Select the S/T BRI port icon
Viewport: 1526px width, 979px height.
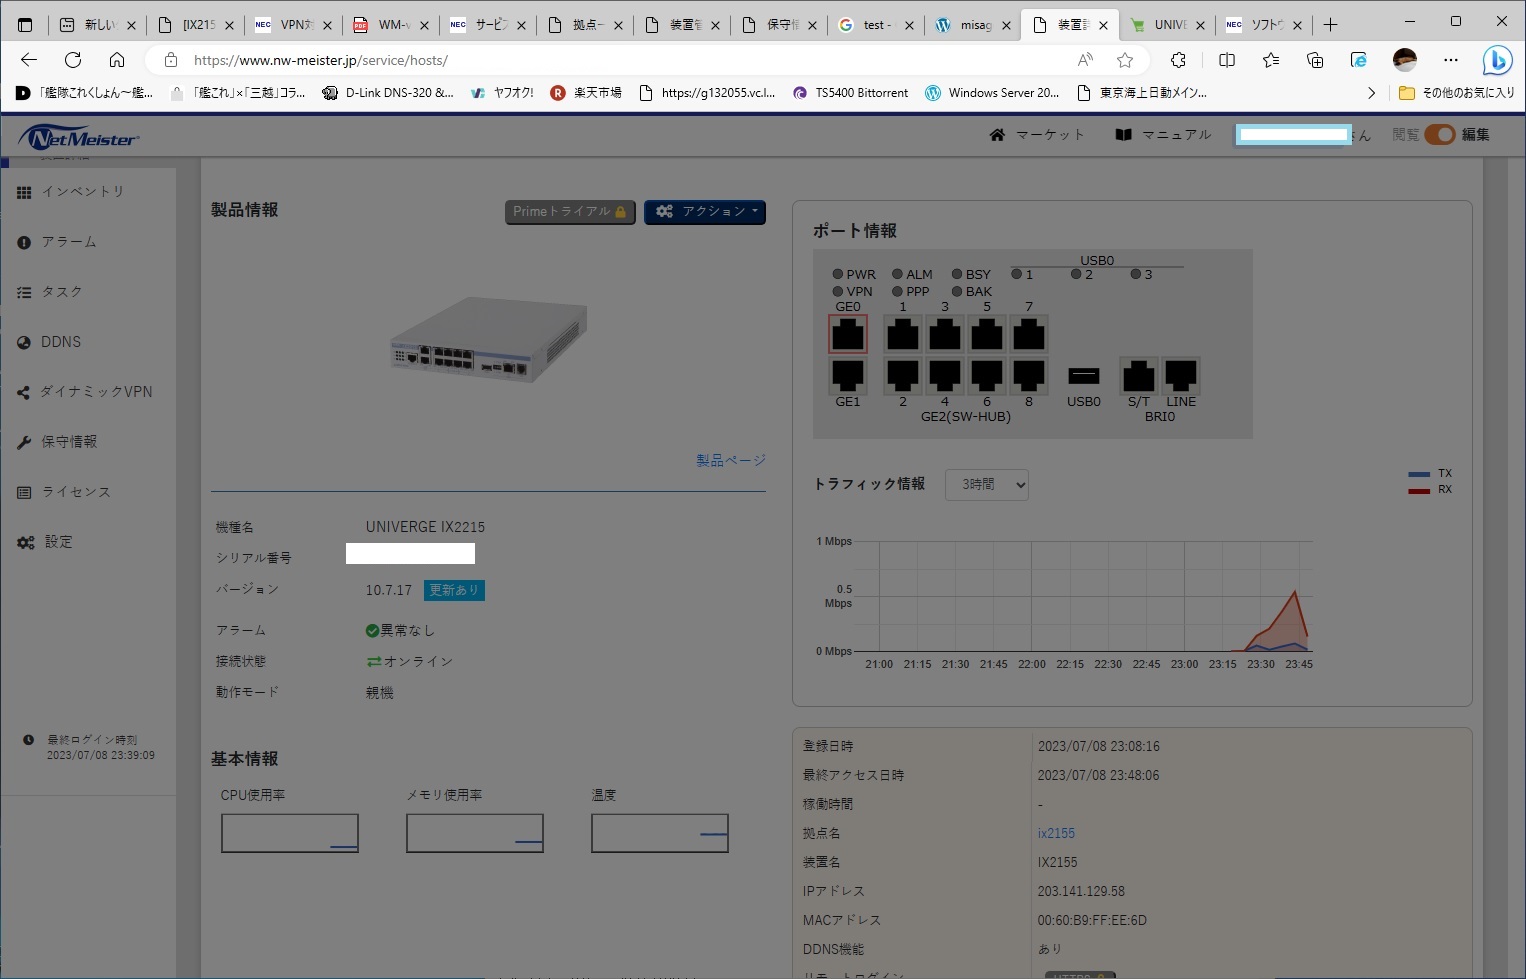point(1138,376)
